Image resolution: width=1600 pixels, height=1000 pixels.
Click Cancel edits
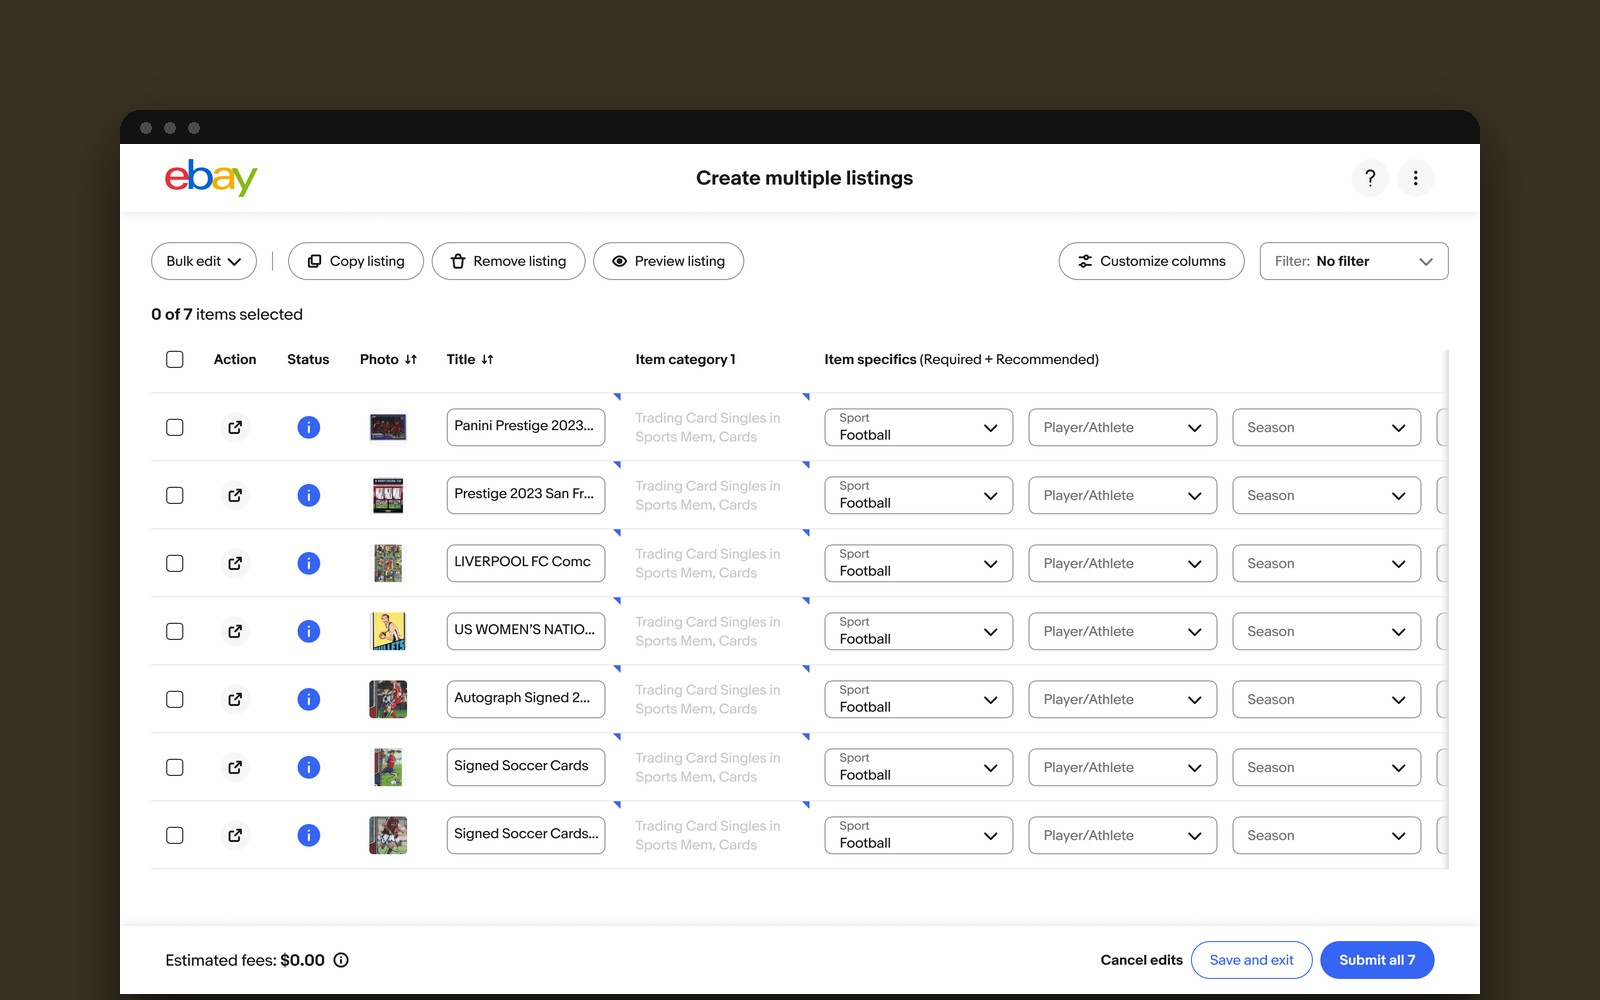tap(1141, 960)
